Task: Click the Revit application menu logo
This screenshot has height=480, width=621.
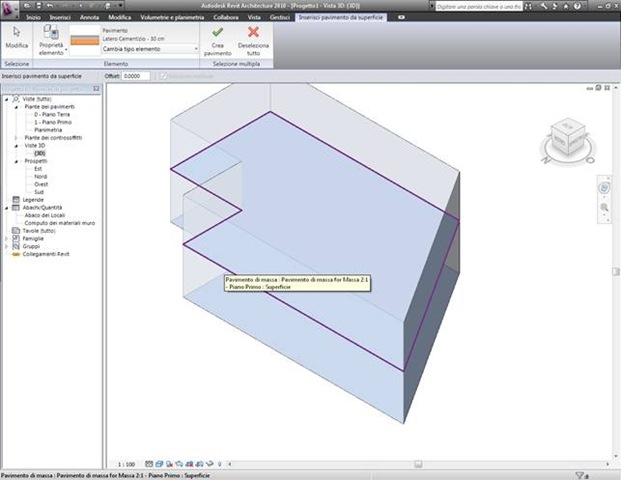Action: tap(9, 9)
